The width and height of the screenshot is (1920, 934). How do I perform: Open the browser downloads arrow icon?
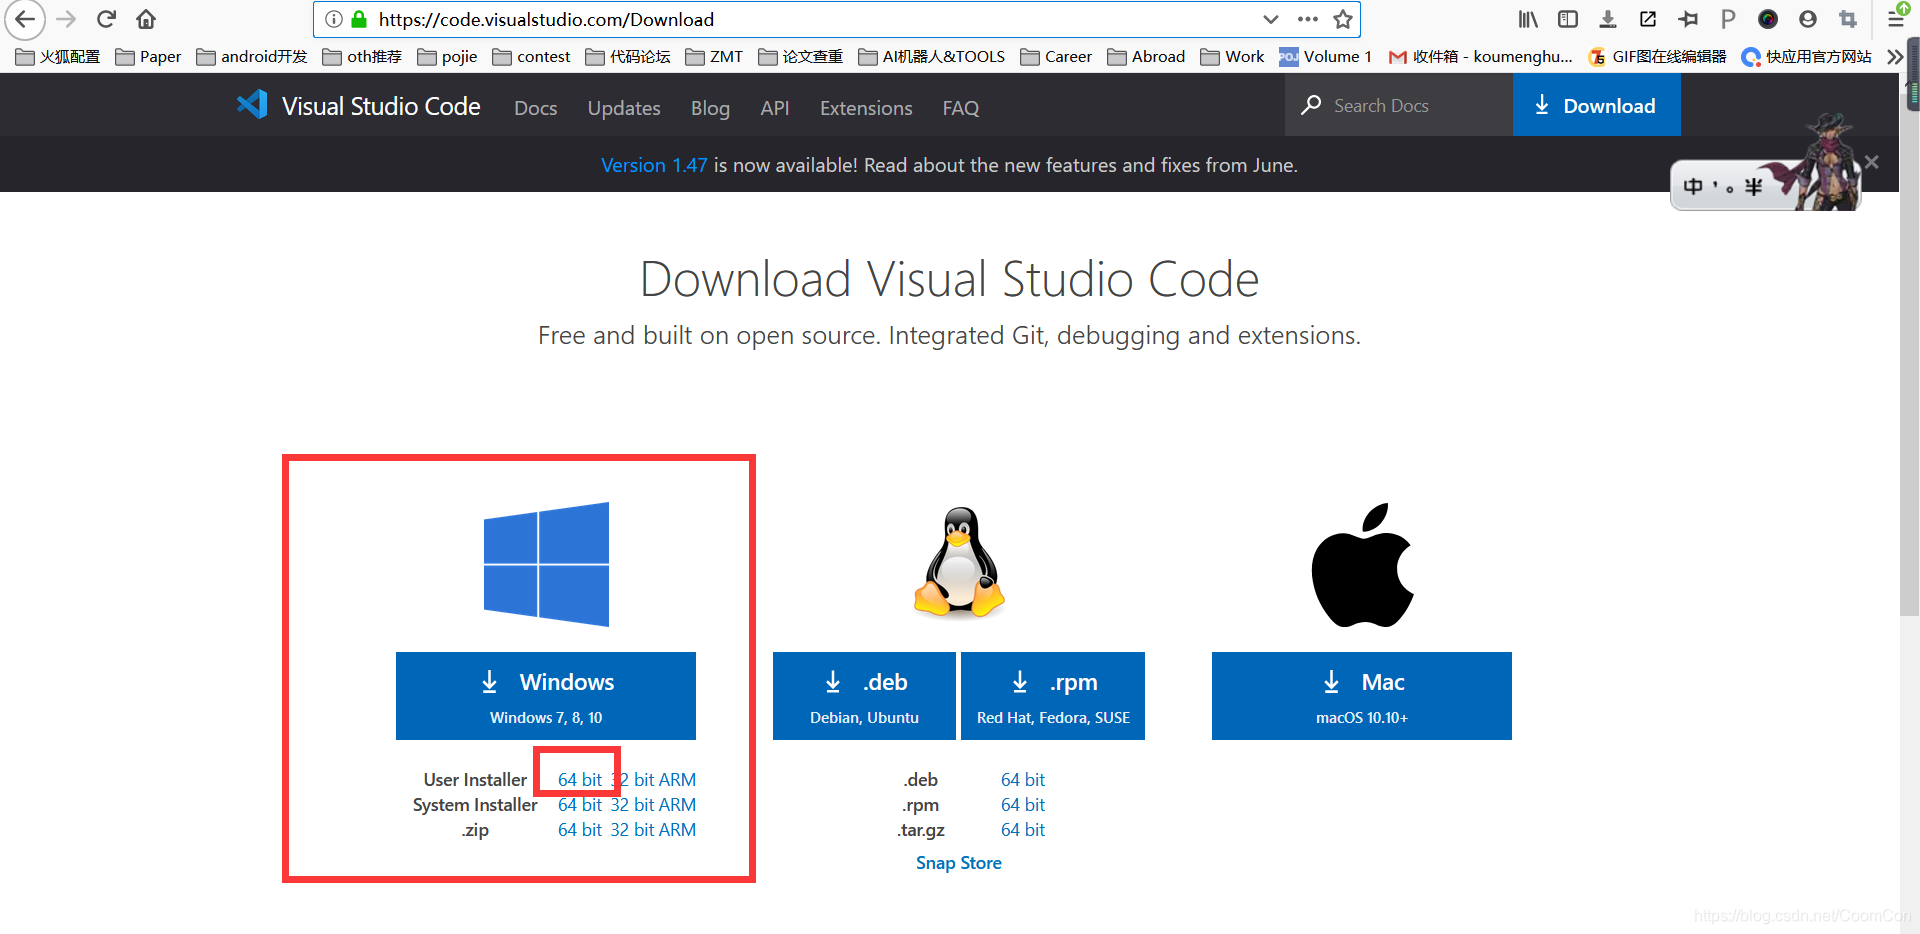(x=1608, y=19)
